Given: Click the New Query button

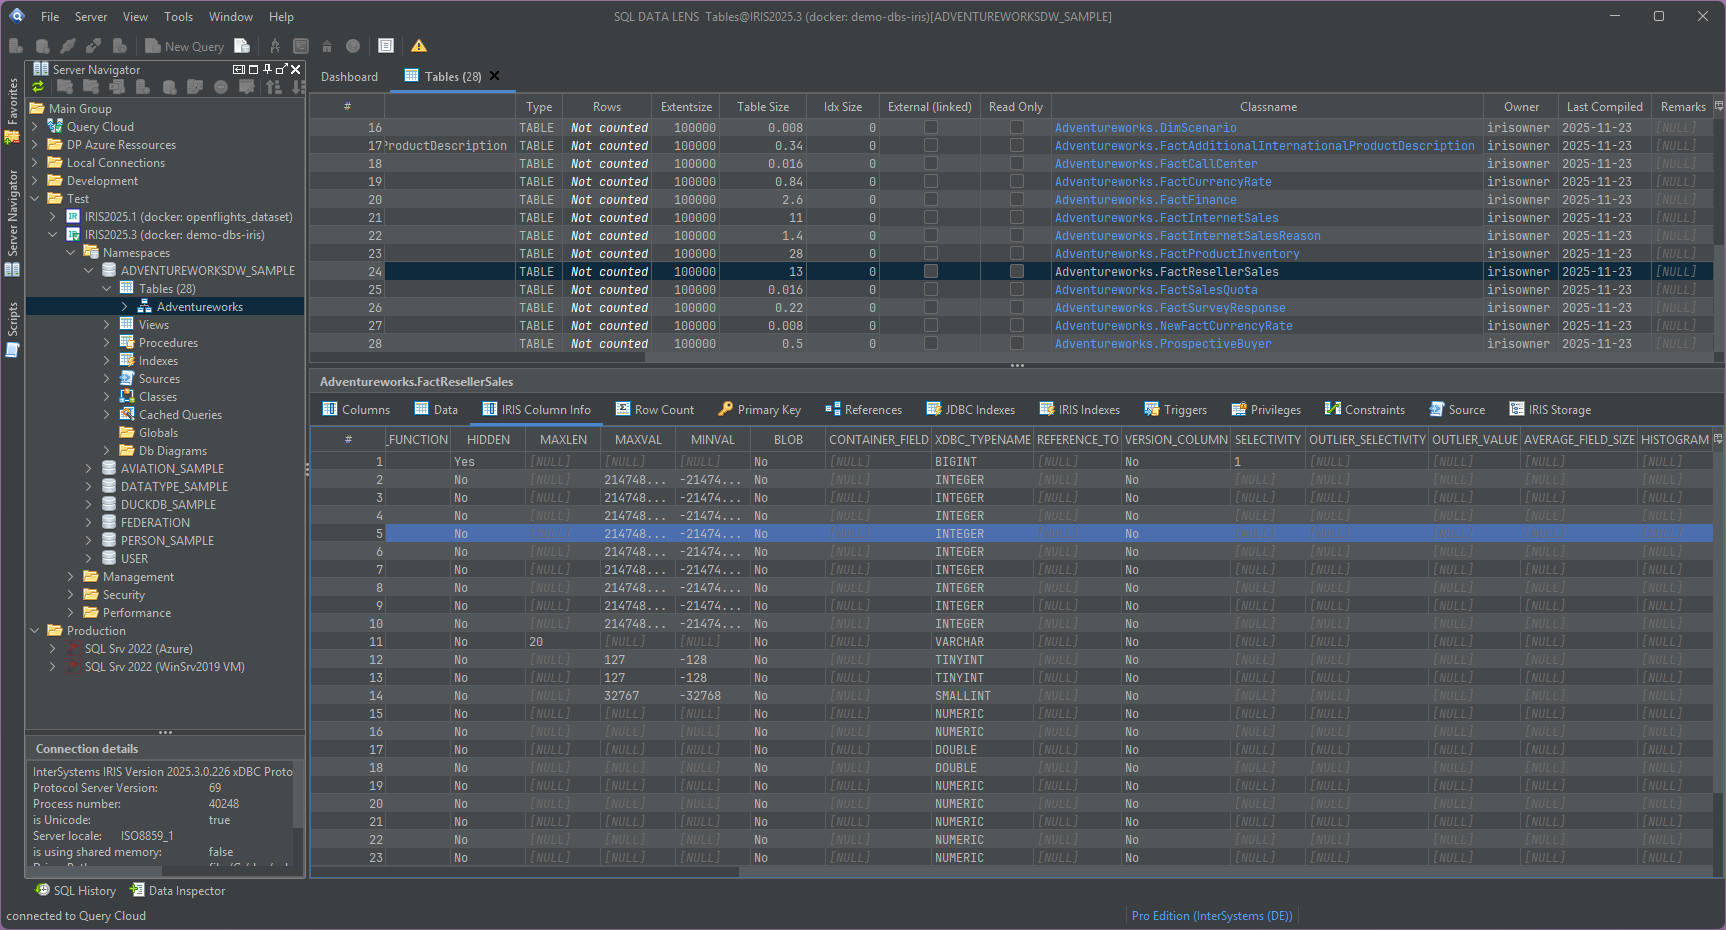Looking at the screenshot, I should coord(184,46).
